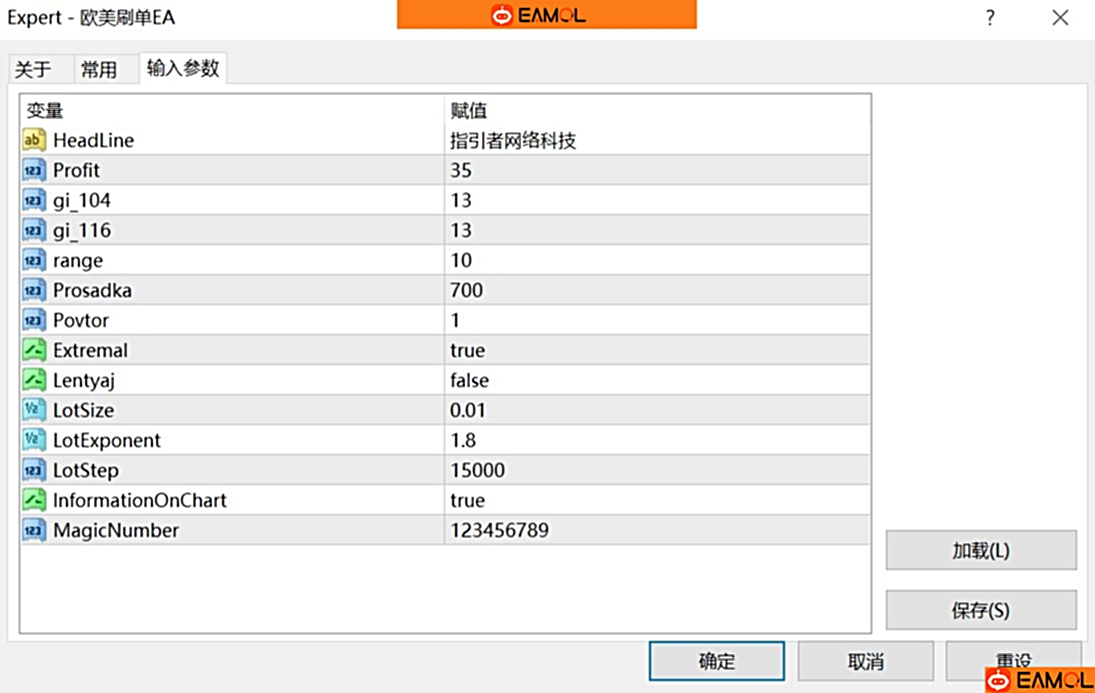Click the question mark help button
1095x693 pixels.
tap(990, 18)
